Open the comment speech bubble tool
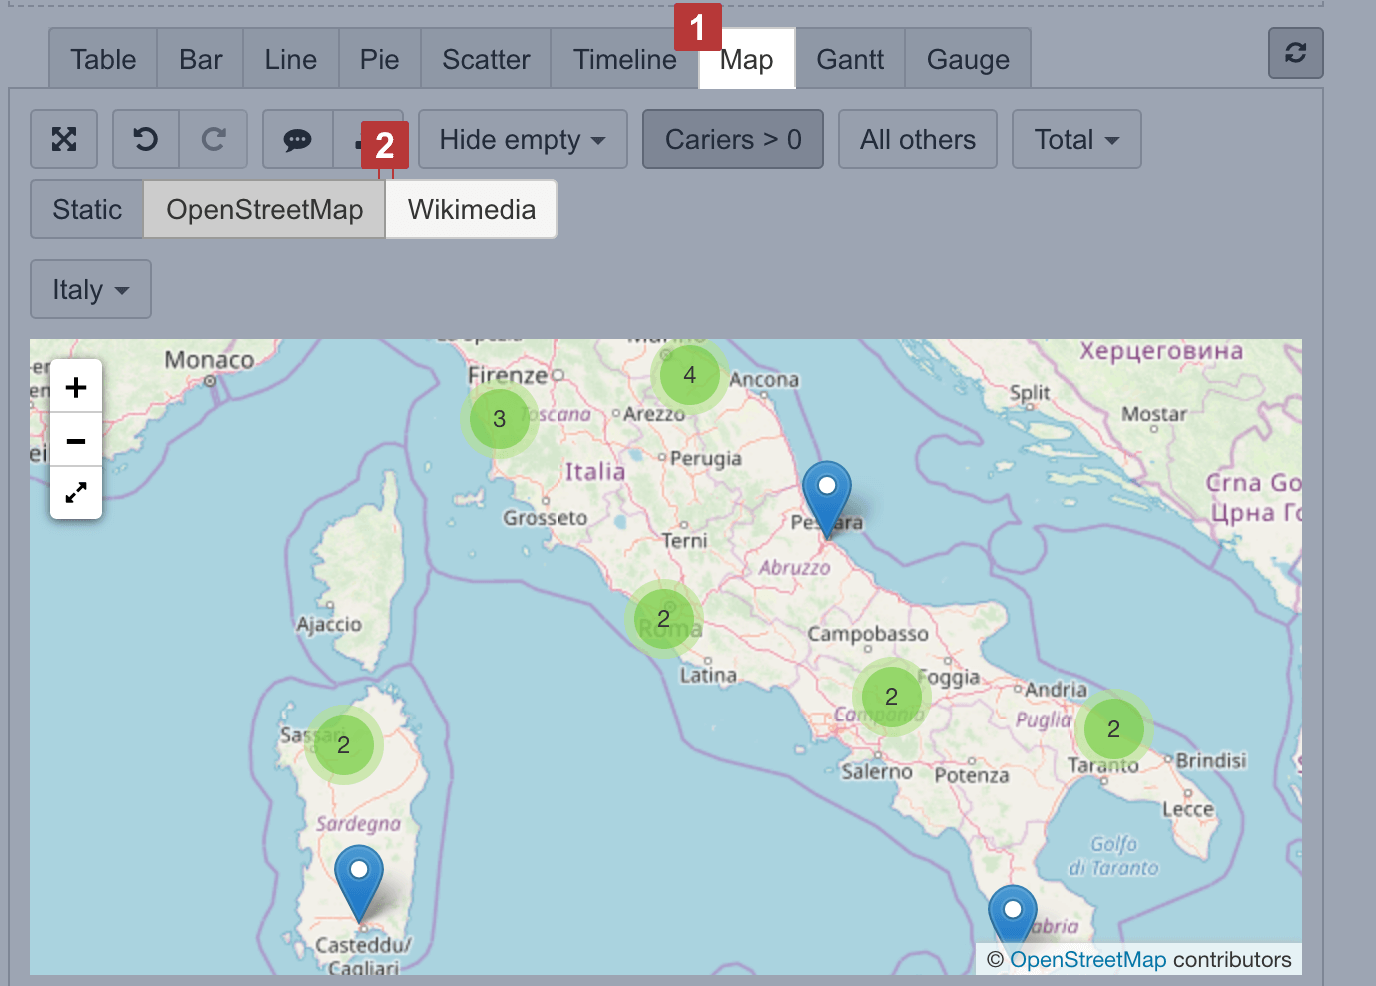The width and height of the screenshot is (1376, 986). (297, 139)
